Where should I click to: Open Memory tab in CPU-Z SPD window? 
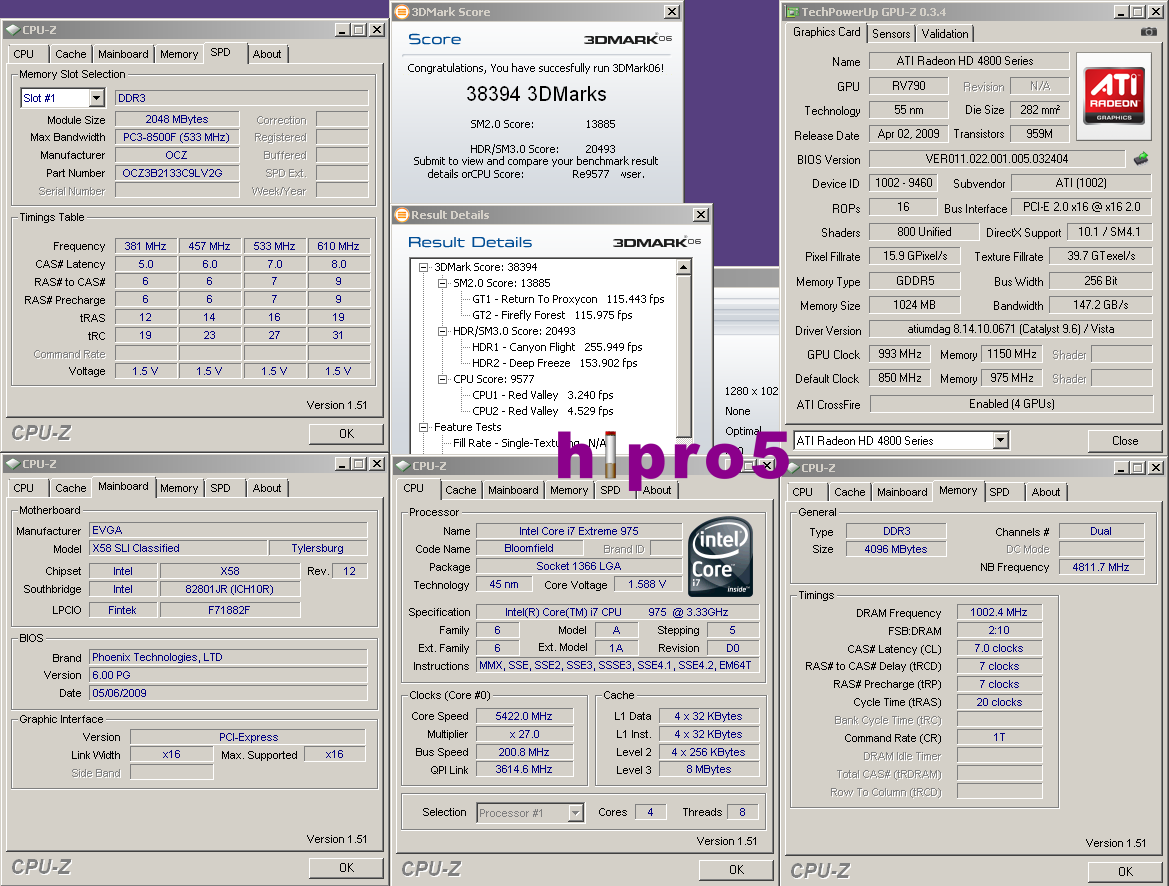click(x=179, y=54)
